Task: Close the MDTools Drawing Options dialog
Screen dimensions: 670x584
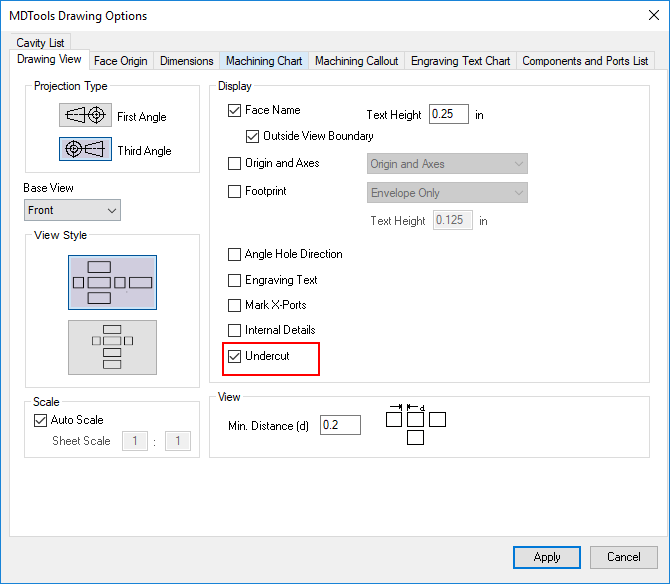Action: tap(654, 15)
